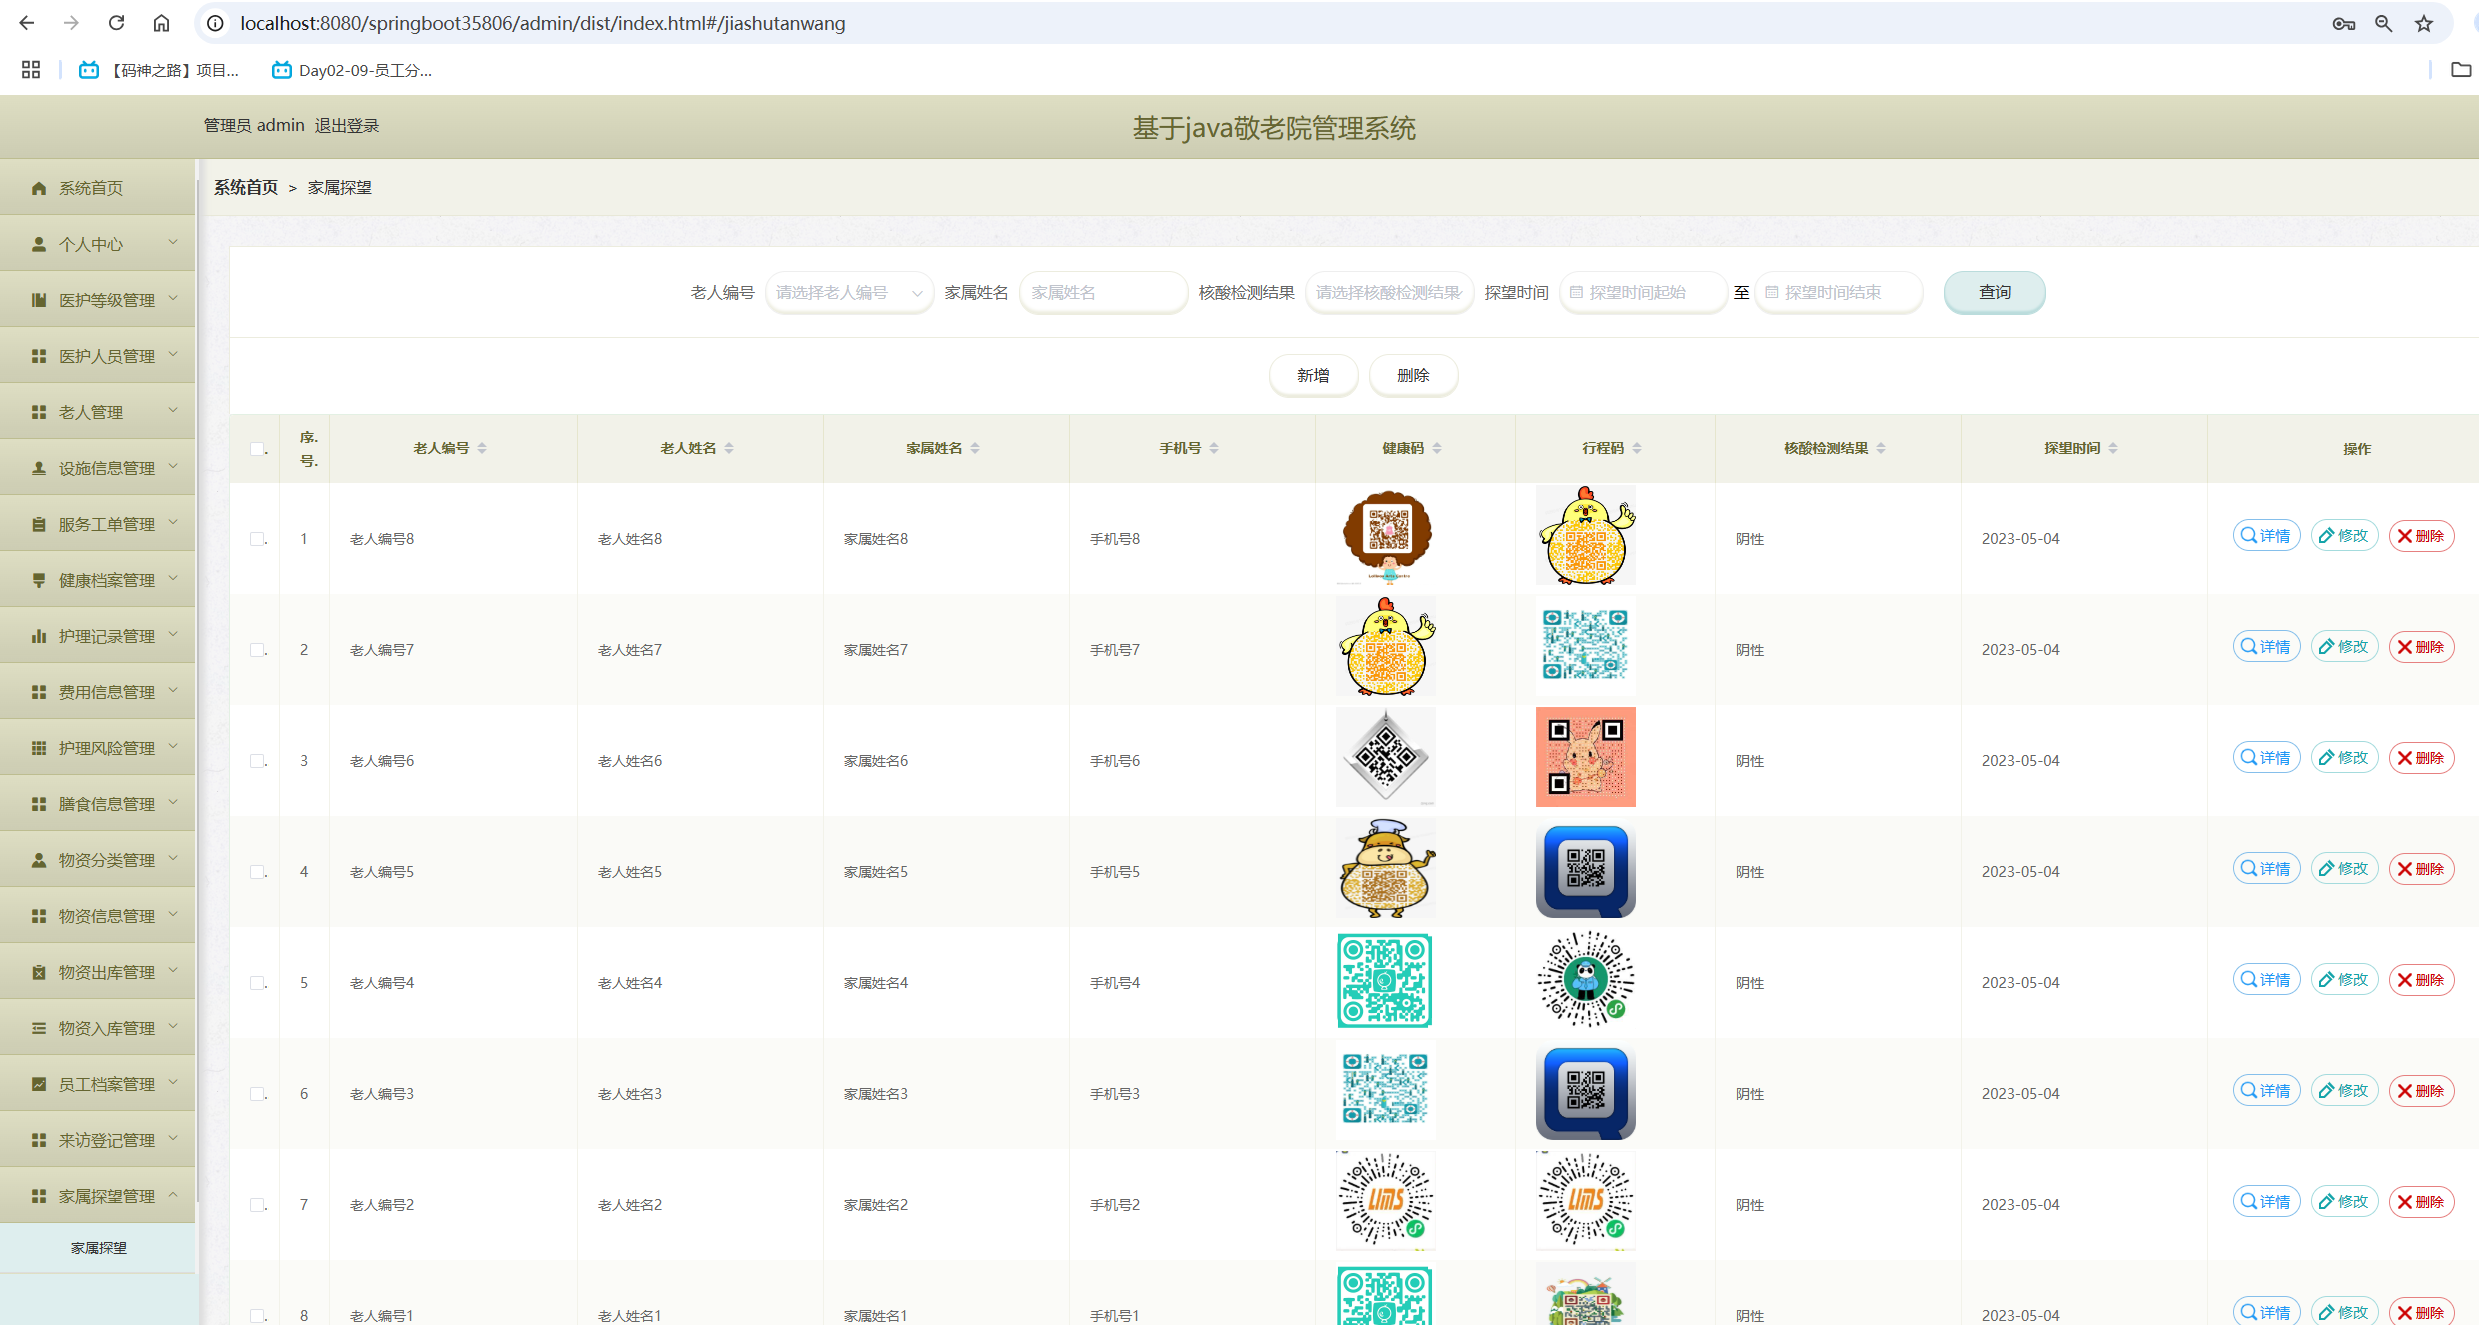Sort by the 探望时间 column sort icon
This screenshot has height=1325, width=2479.
point(2113,449)
